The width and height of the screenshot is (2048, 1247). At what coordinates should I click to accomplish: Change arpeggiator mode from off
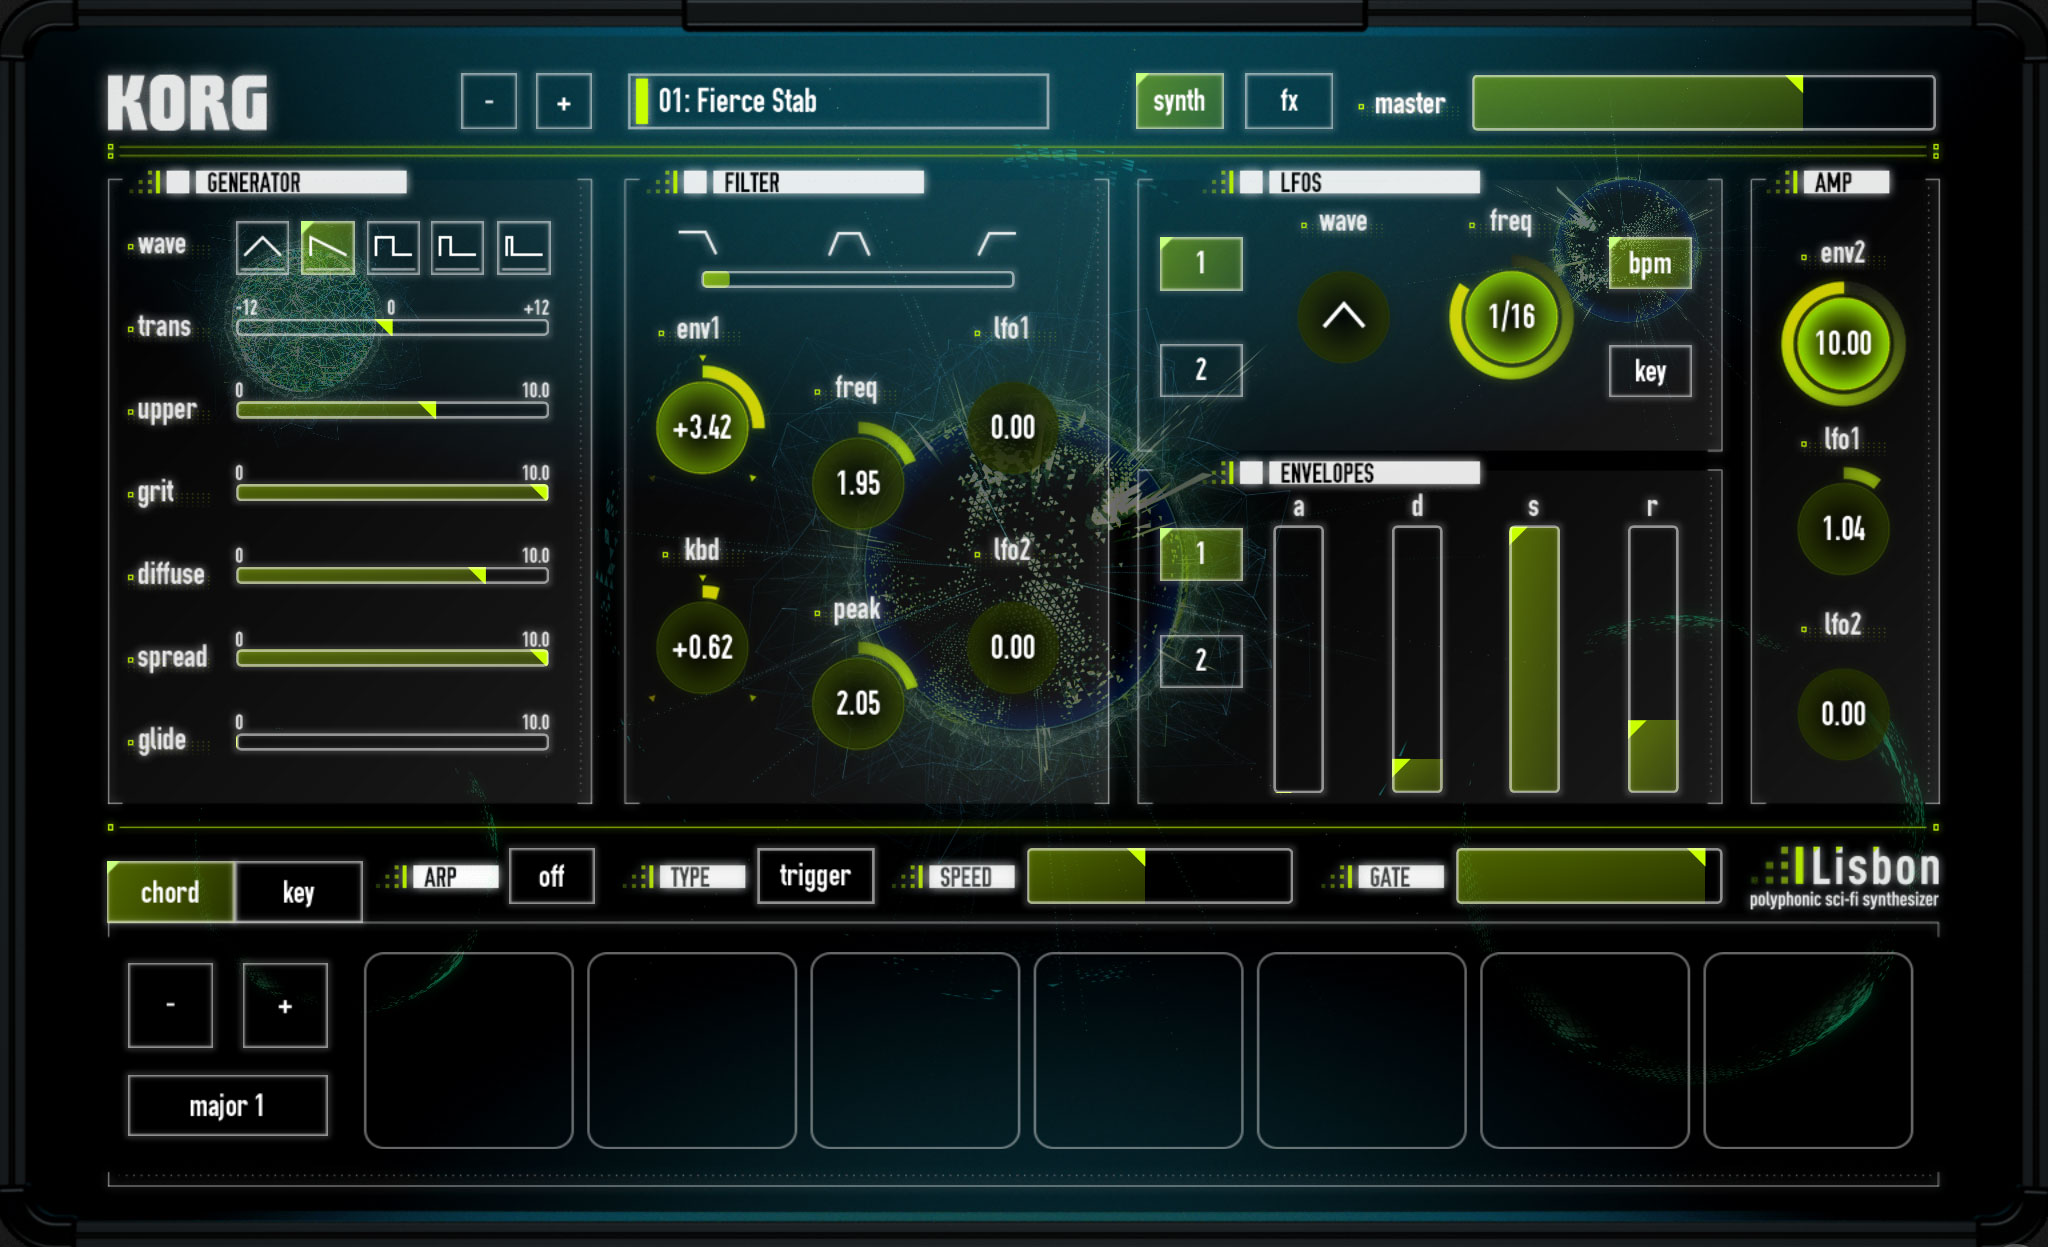click(551, 876)
